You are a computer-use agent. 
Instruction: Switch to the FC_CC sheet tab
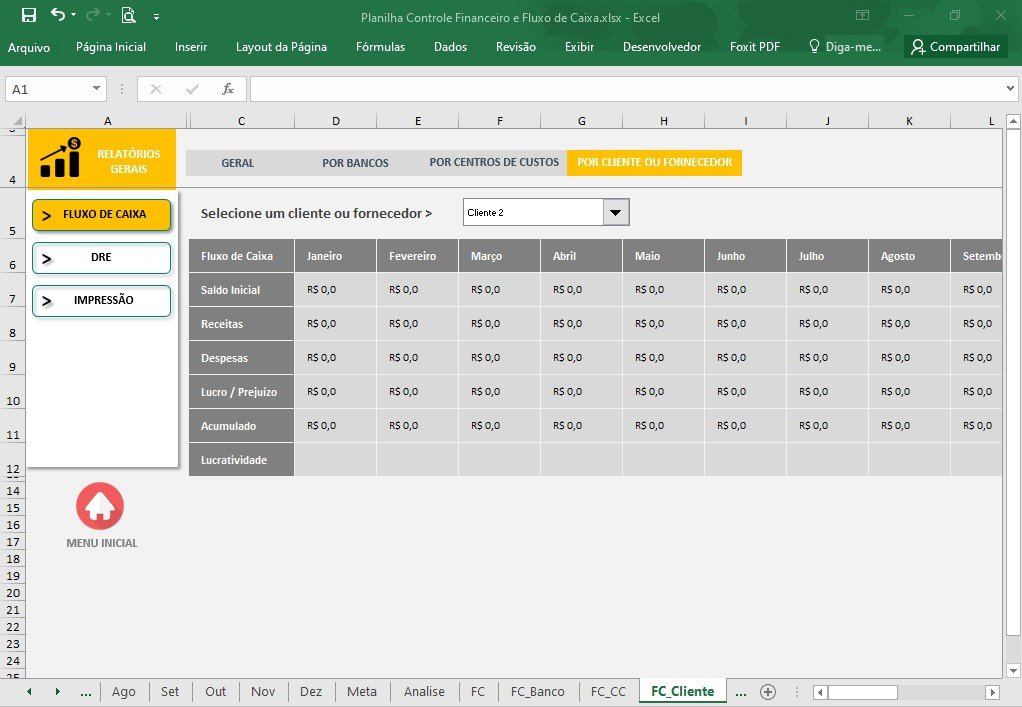click(x=608, y=691)
